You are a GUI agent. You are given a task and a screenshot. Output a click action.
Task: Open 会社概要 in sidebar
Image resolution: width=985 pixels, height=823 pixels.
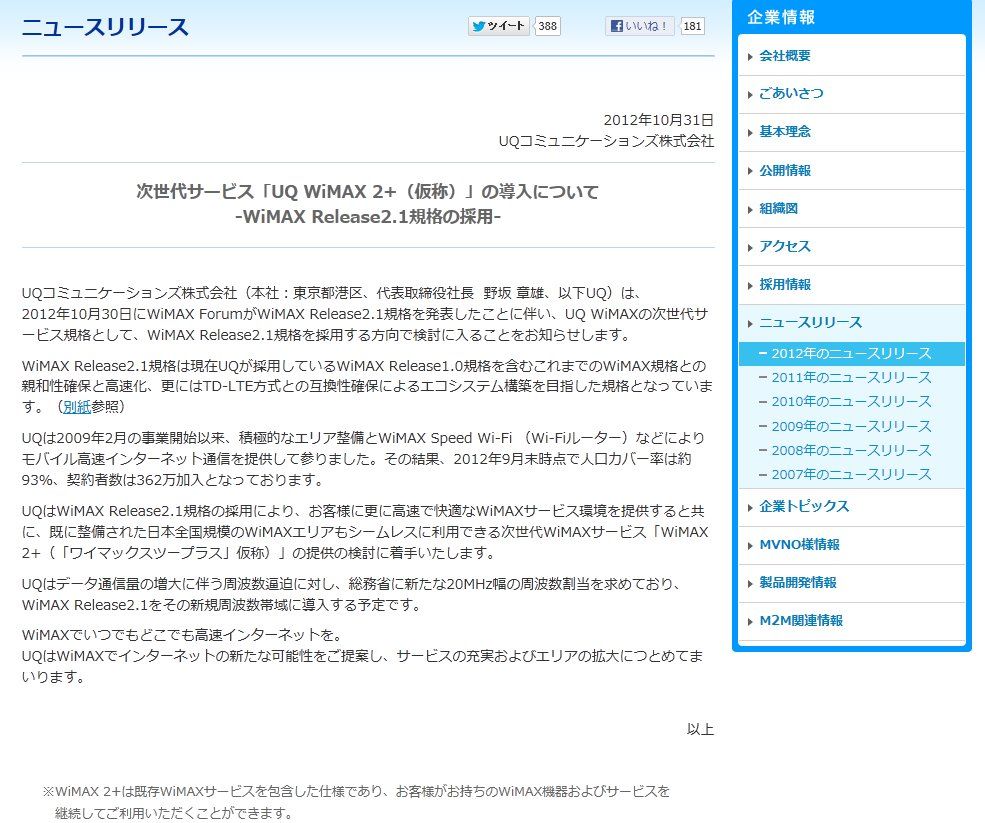785,56
